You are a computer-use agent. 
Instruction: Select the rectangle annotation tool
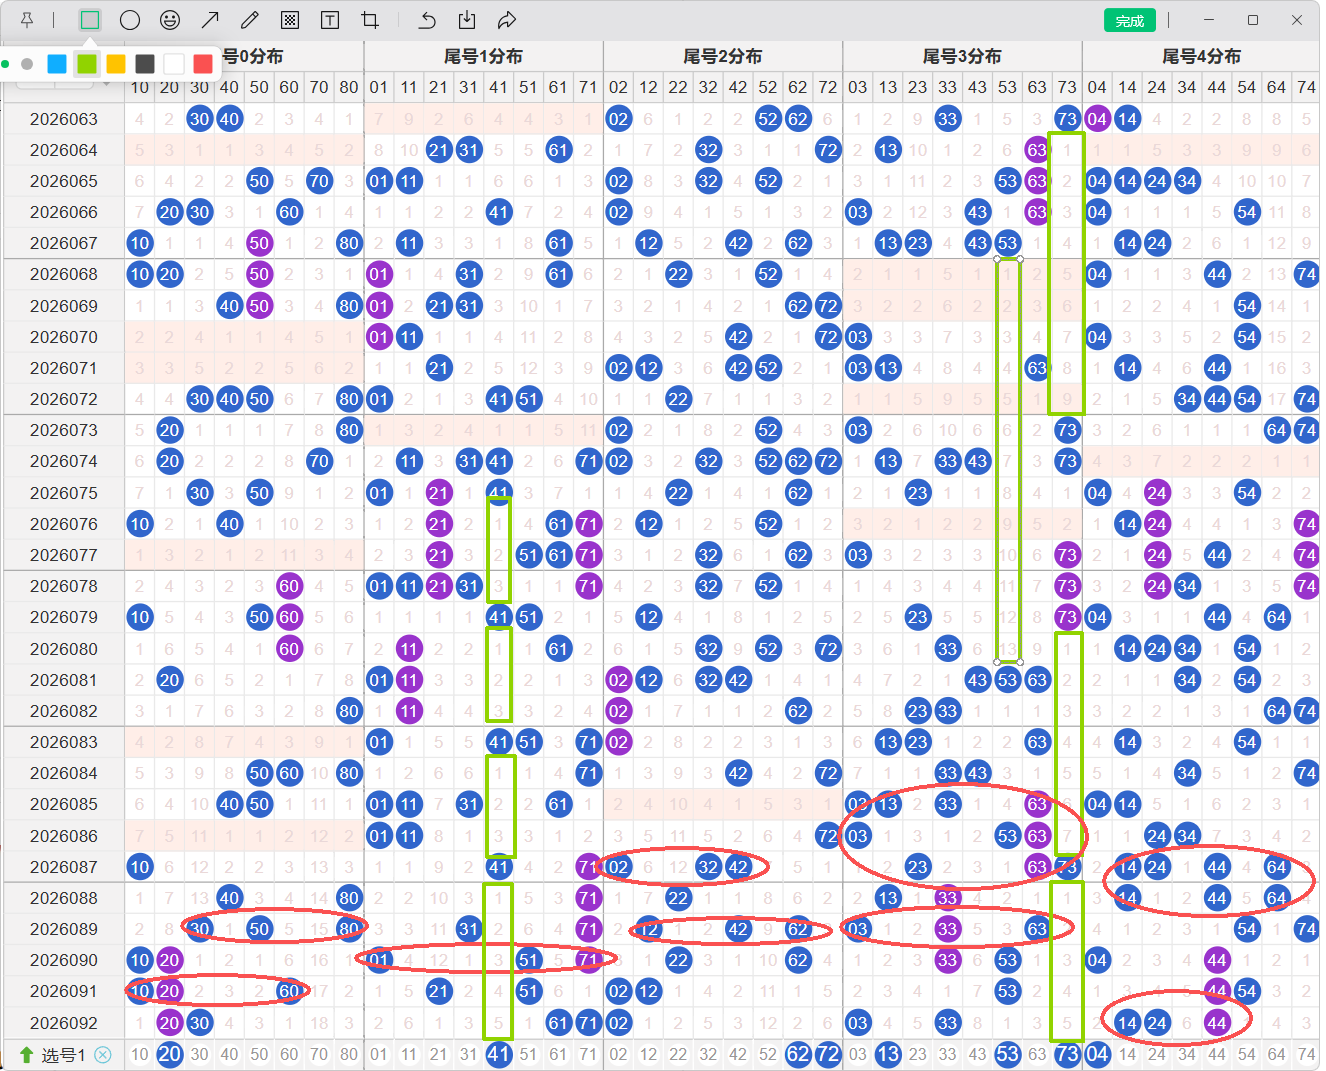pyautogui.click(x=90, y=20)
